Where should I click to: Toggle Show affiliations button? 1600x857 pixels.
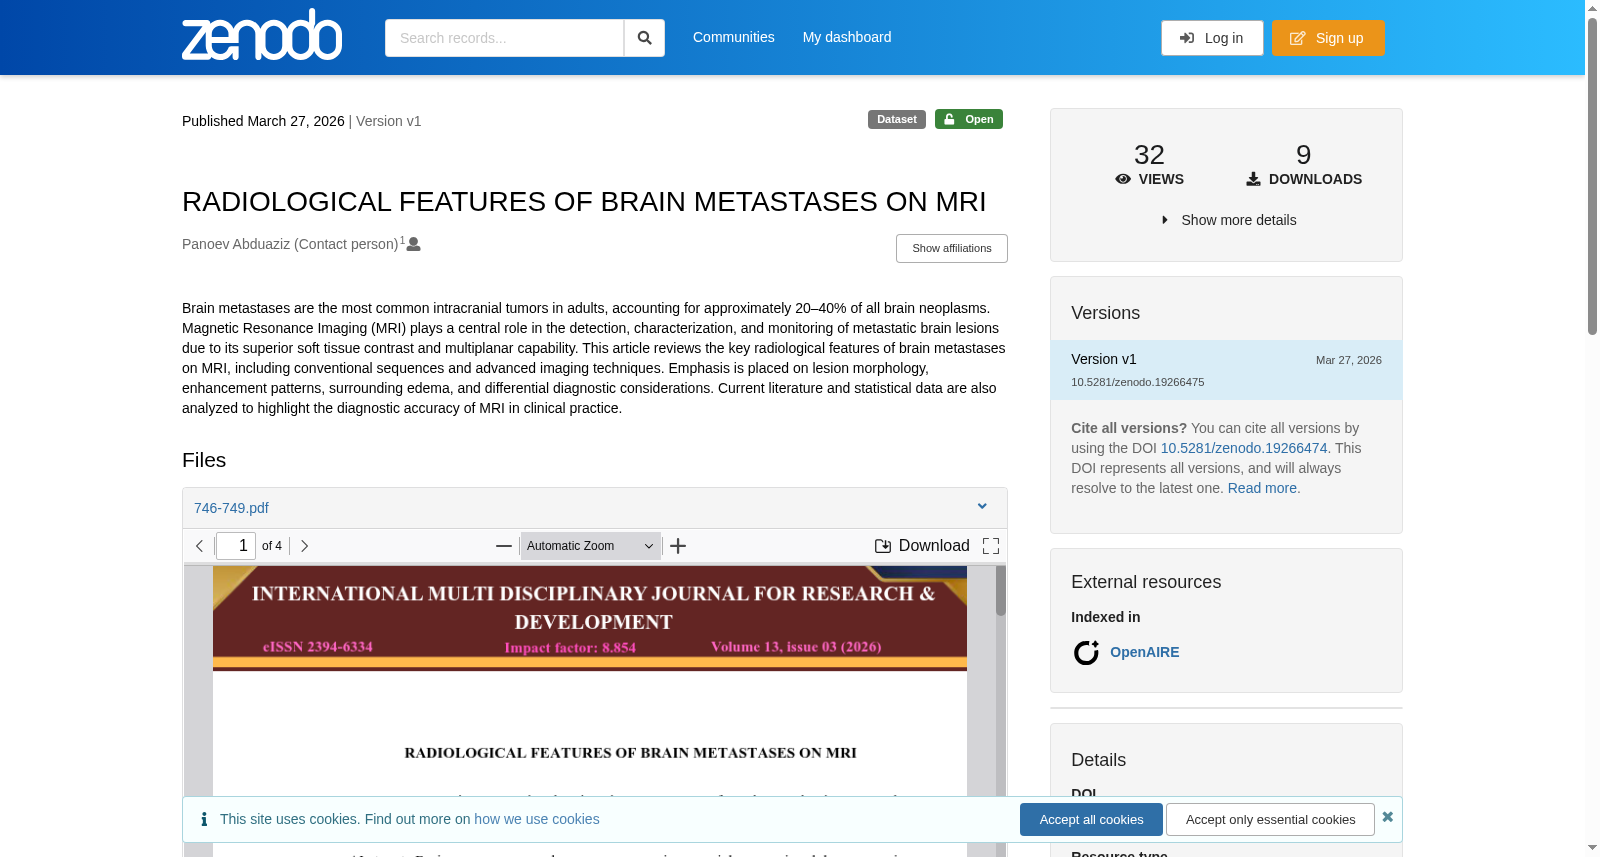[951, 248]
